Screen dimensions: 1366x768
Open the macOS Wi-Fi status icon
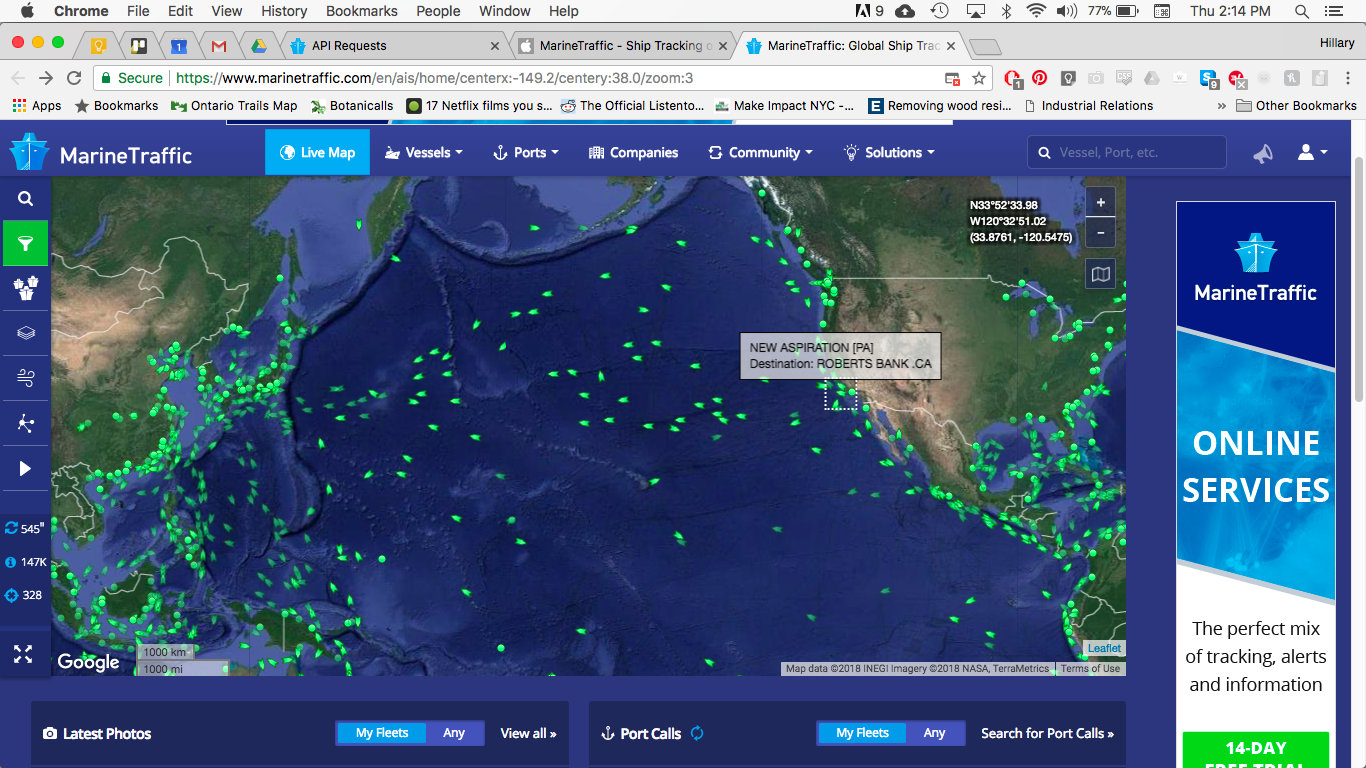1035,11
